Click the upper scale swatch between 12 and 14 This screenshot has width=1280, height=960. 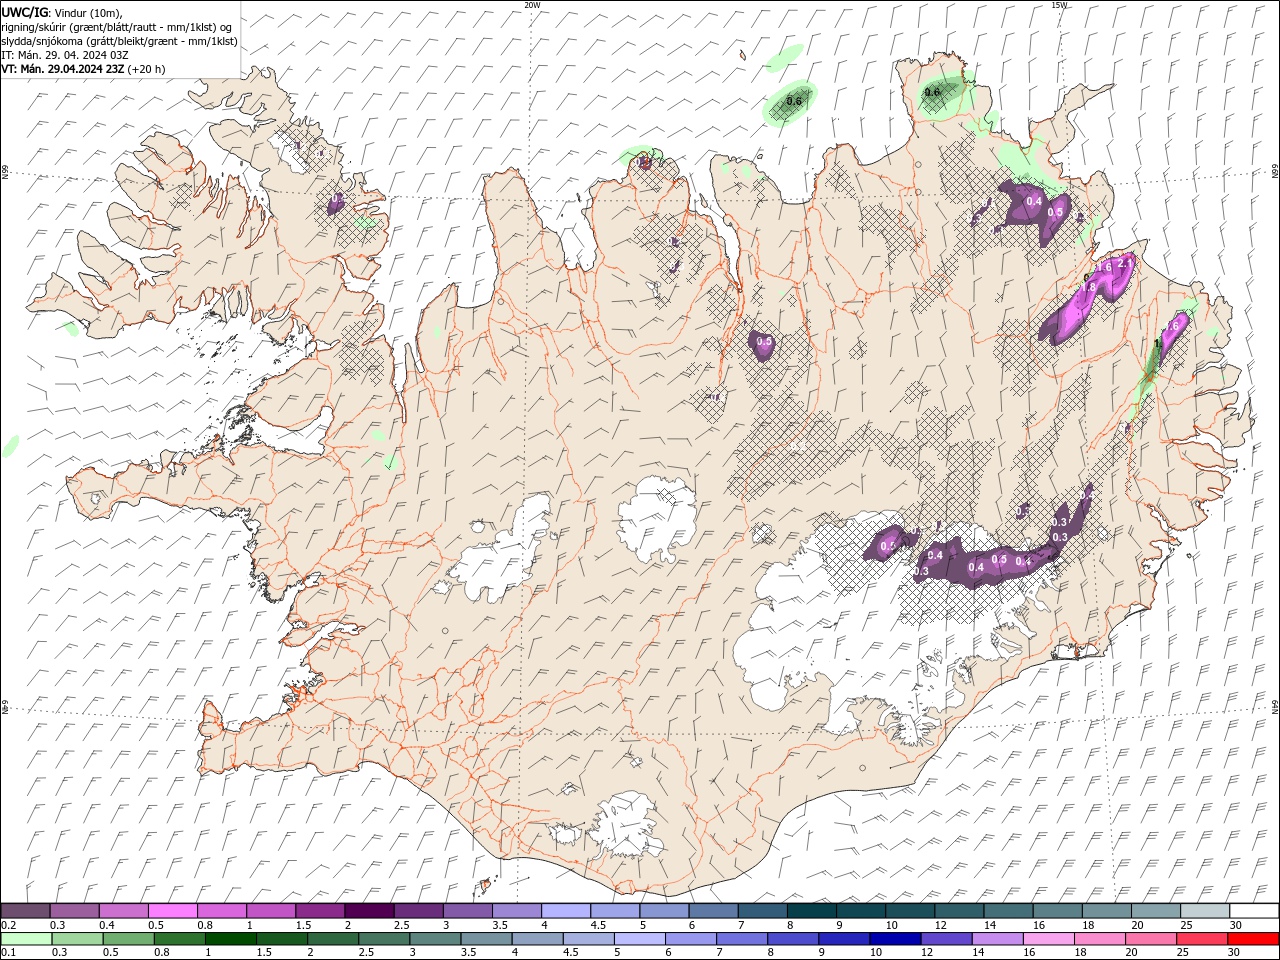point(959,911)
